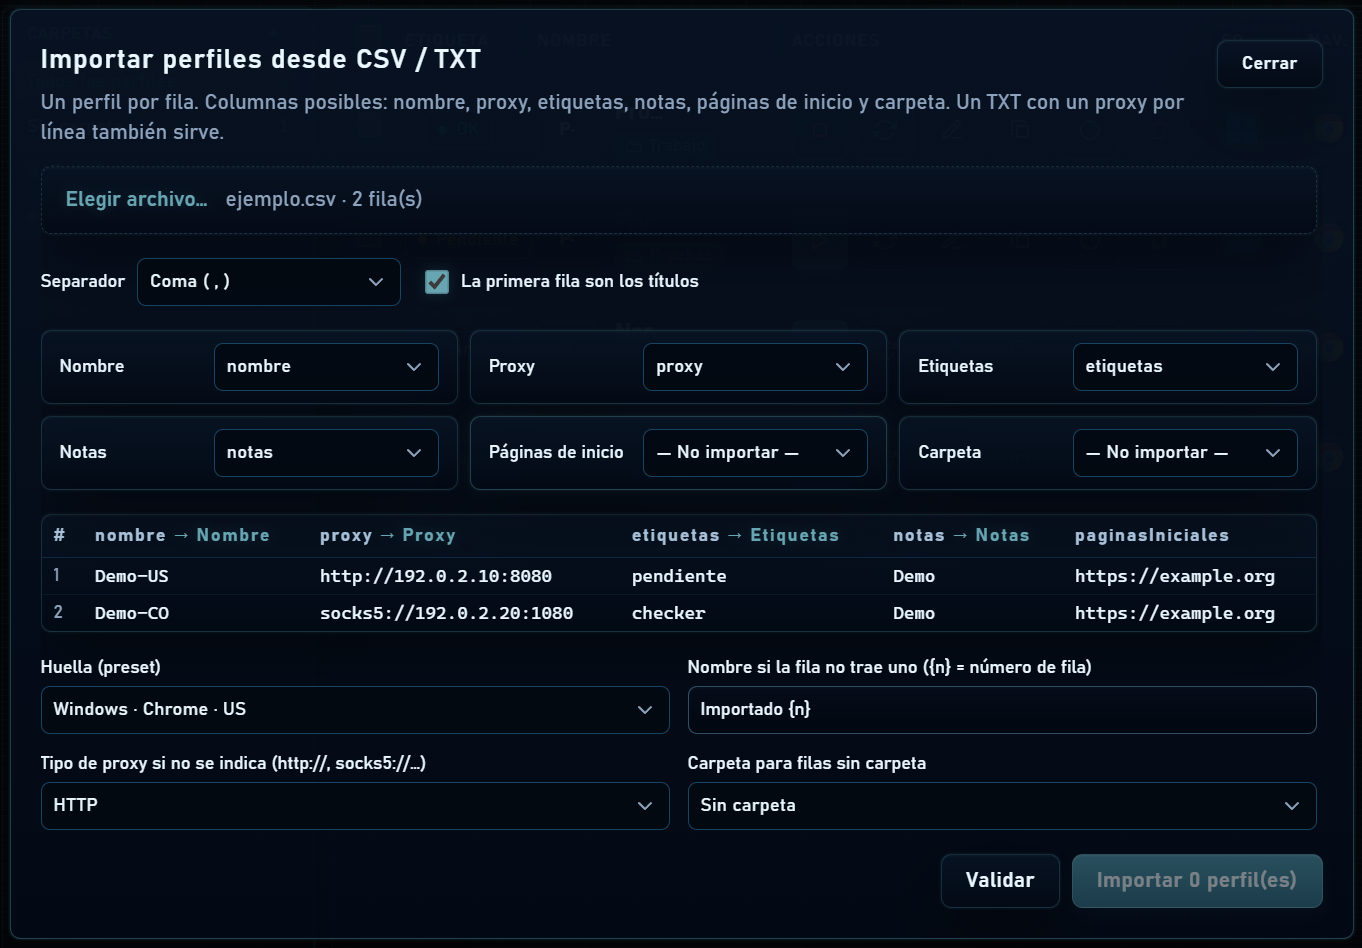This screenshot has width=1362, height=948.
Task: Open the Nombre column mapping dropdown
Action: tap(326, 367)
